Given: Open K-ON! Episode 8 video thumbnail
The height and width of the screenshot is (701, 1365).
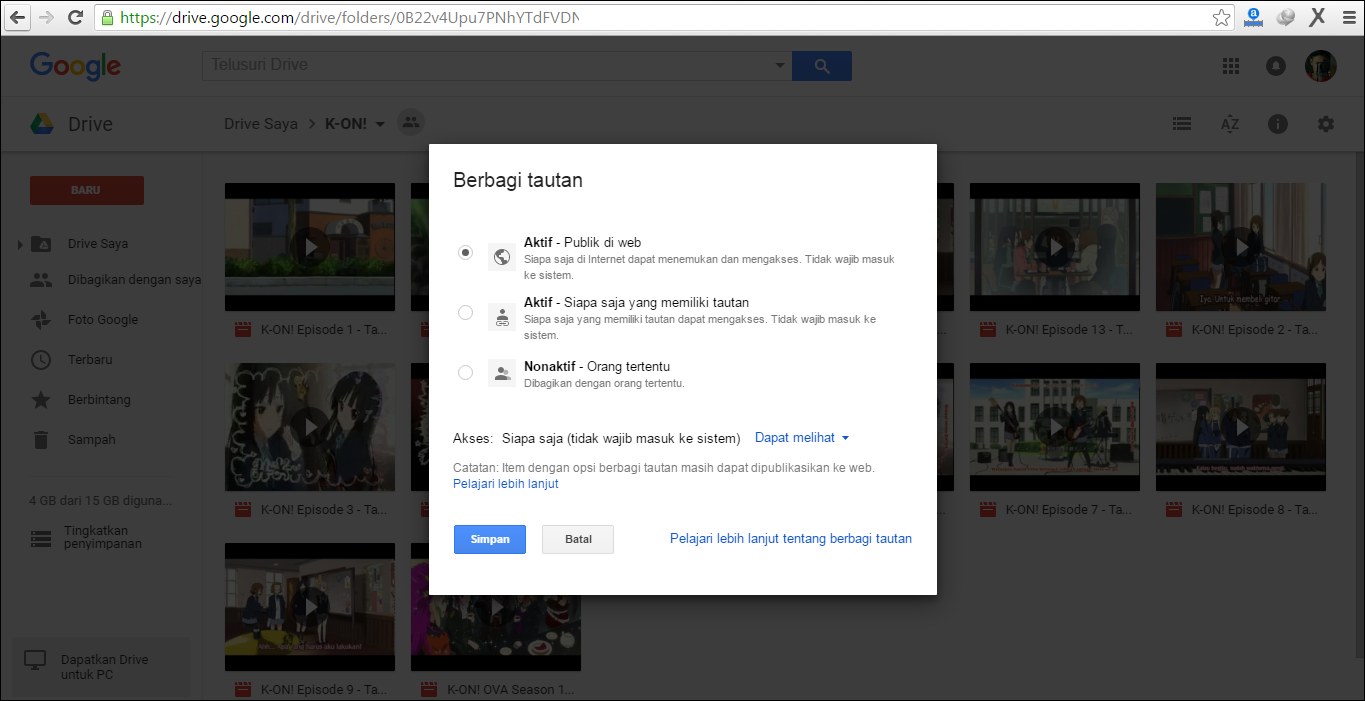Looking at the screenshot, I should click(x=1241, y=427).
